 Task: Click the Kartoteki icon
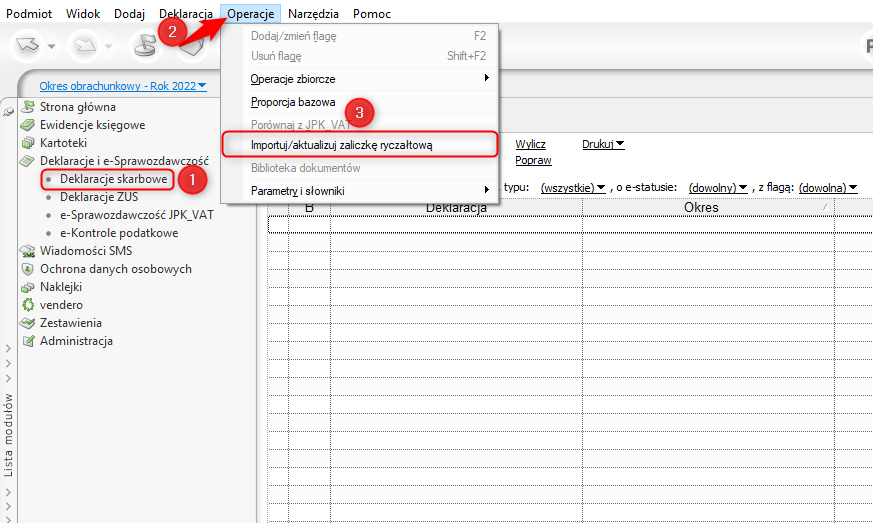click(28, 143)
